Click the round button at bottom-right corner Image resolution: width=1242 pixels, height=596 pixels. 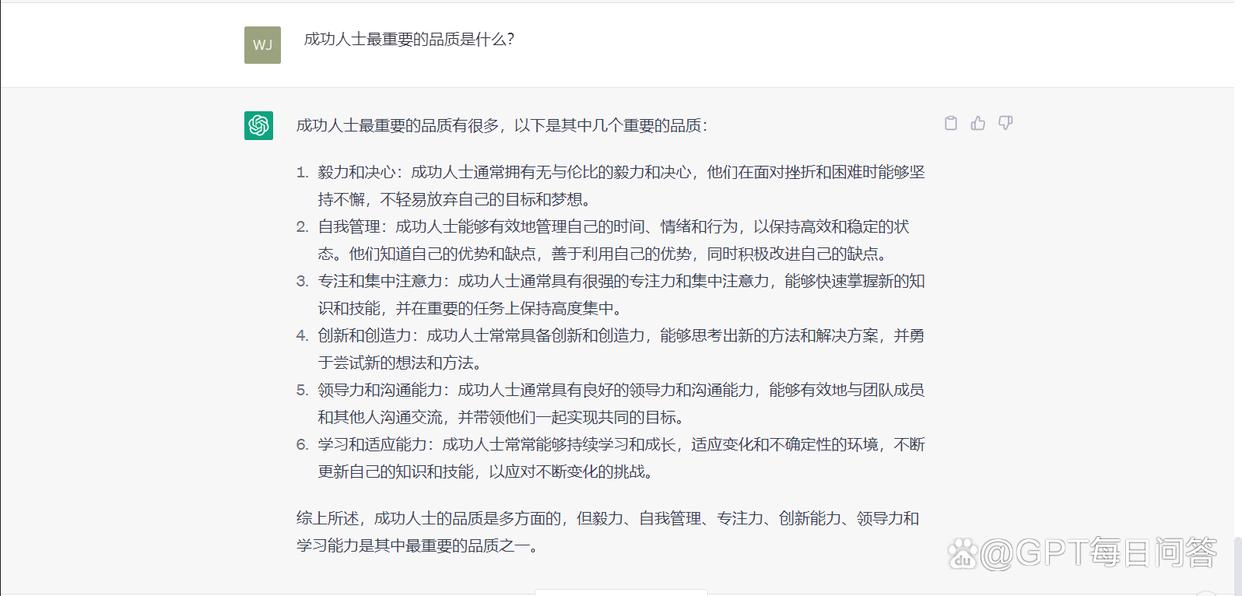(x=1207, y=593)
